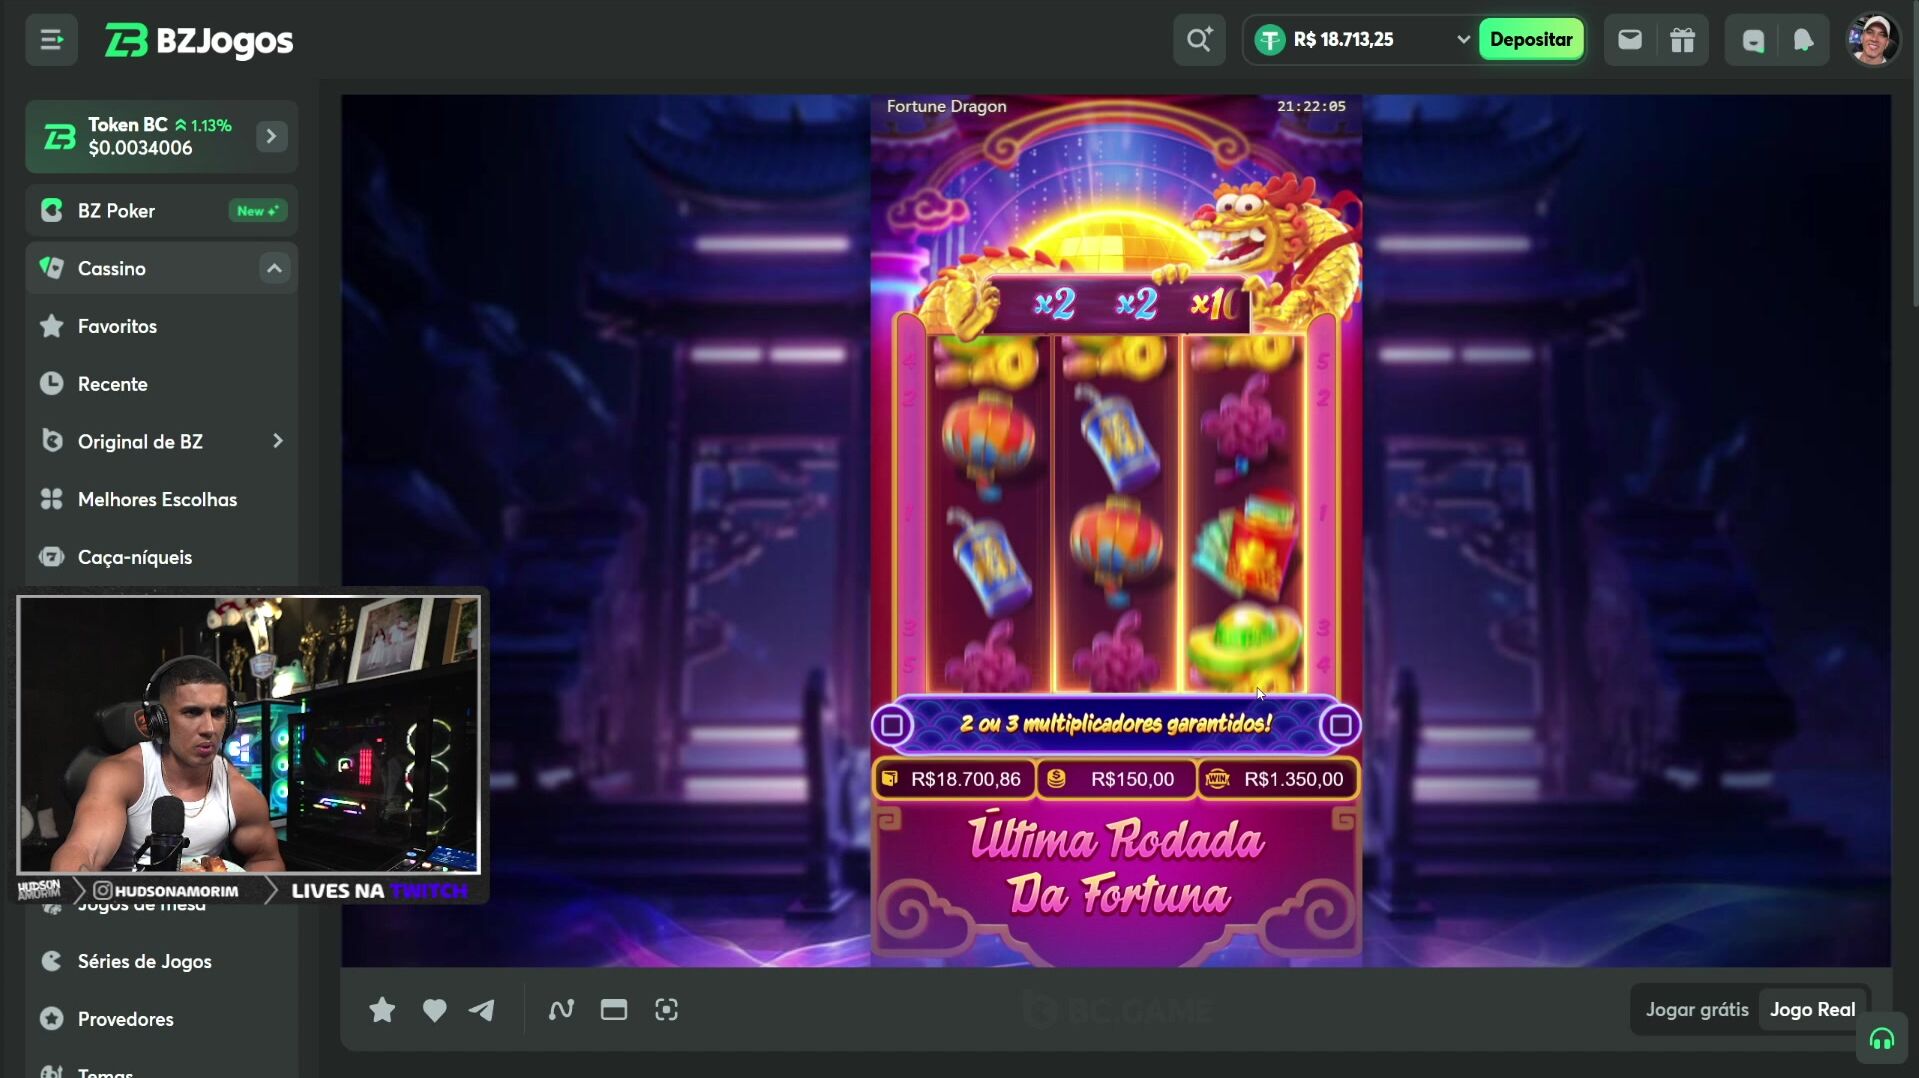Image resolution: width=1919 pixels, height=1078 pixels.
Task: Click the right square button on the game banner
Action: (1340, 725)
